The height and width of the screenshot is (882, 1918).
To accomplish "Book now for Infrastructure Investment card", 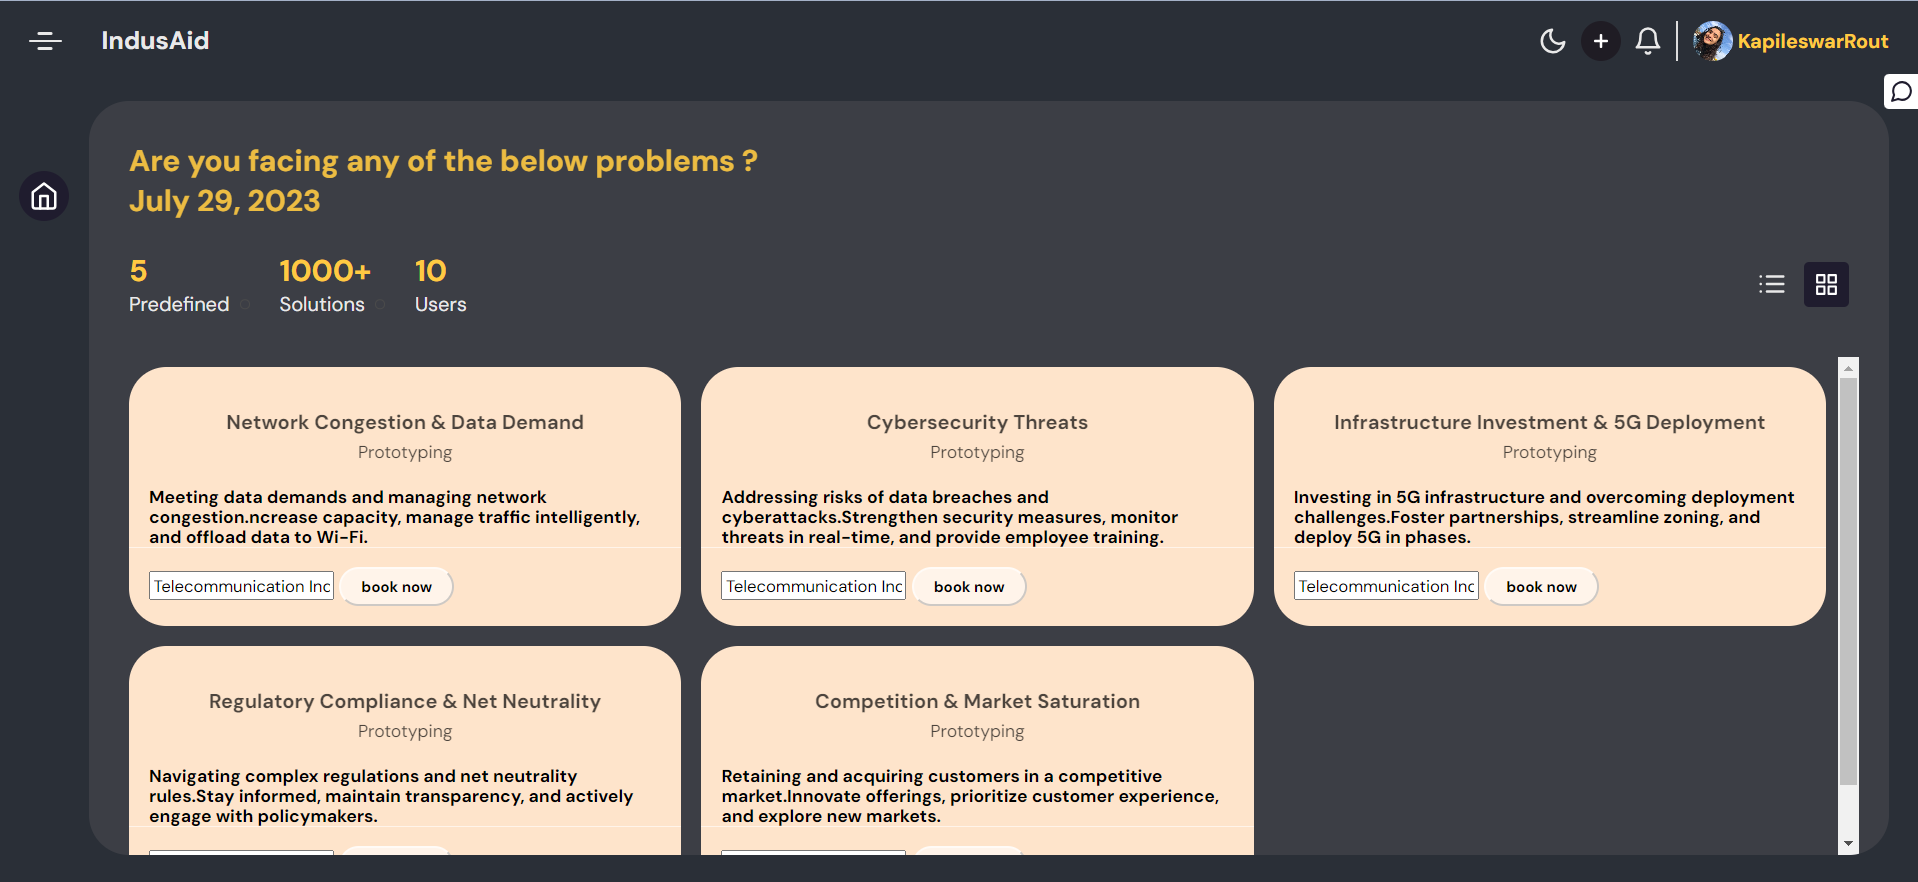I will pyautogui.click(x=1541, y=586).
